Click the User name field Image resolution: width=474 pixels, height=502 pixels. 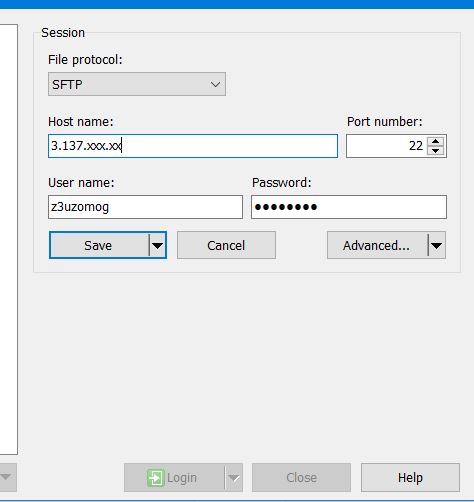145,207
